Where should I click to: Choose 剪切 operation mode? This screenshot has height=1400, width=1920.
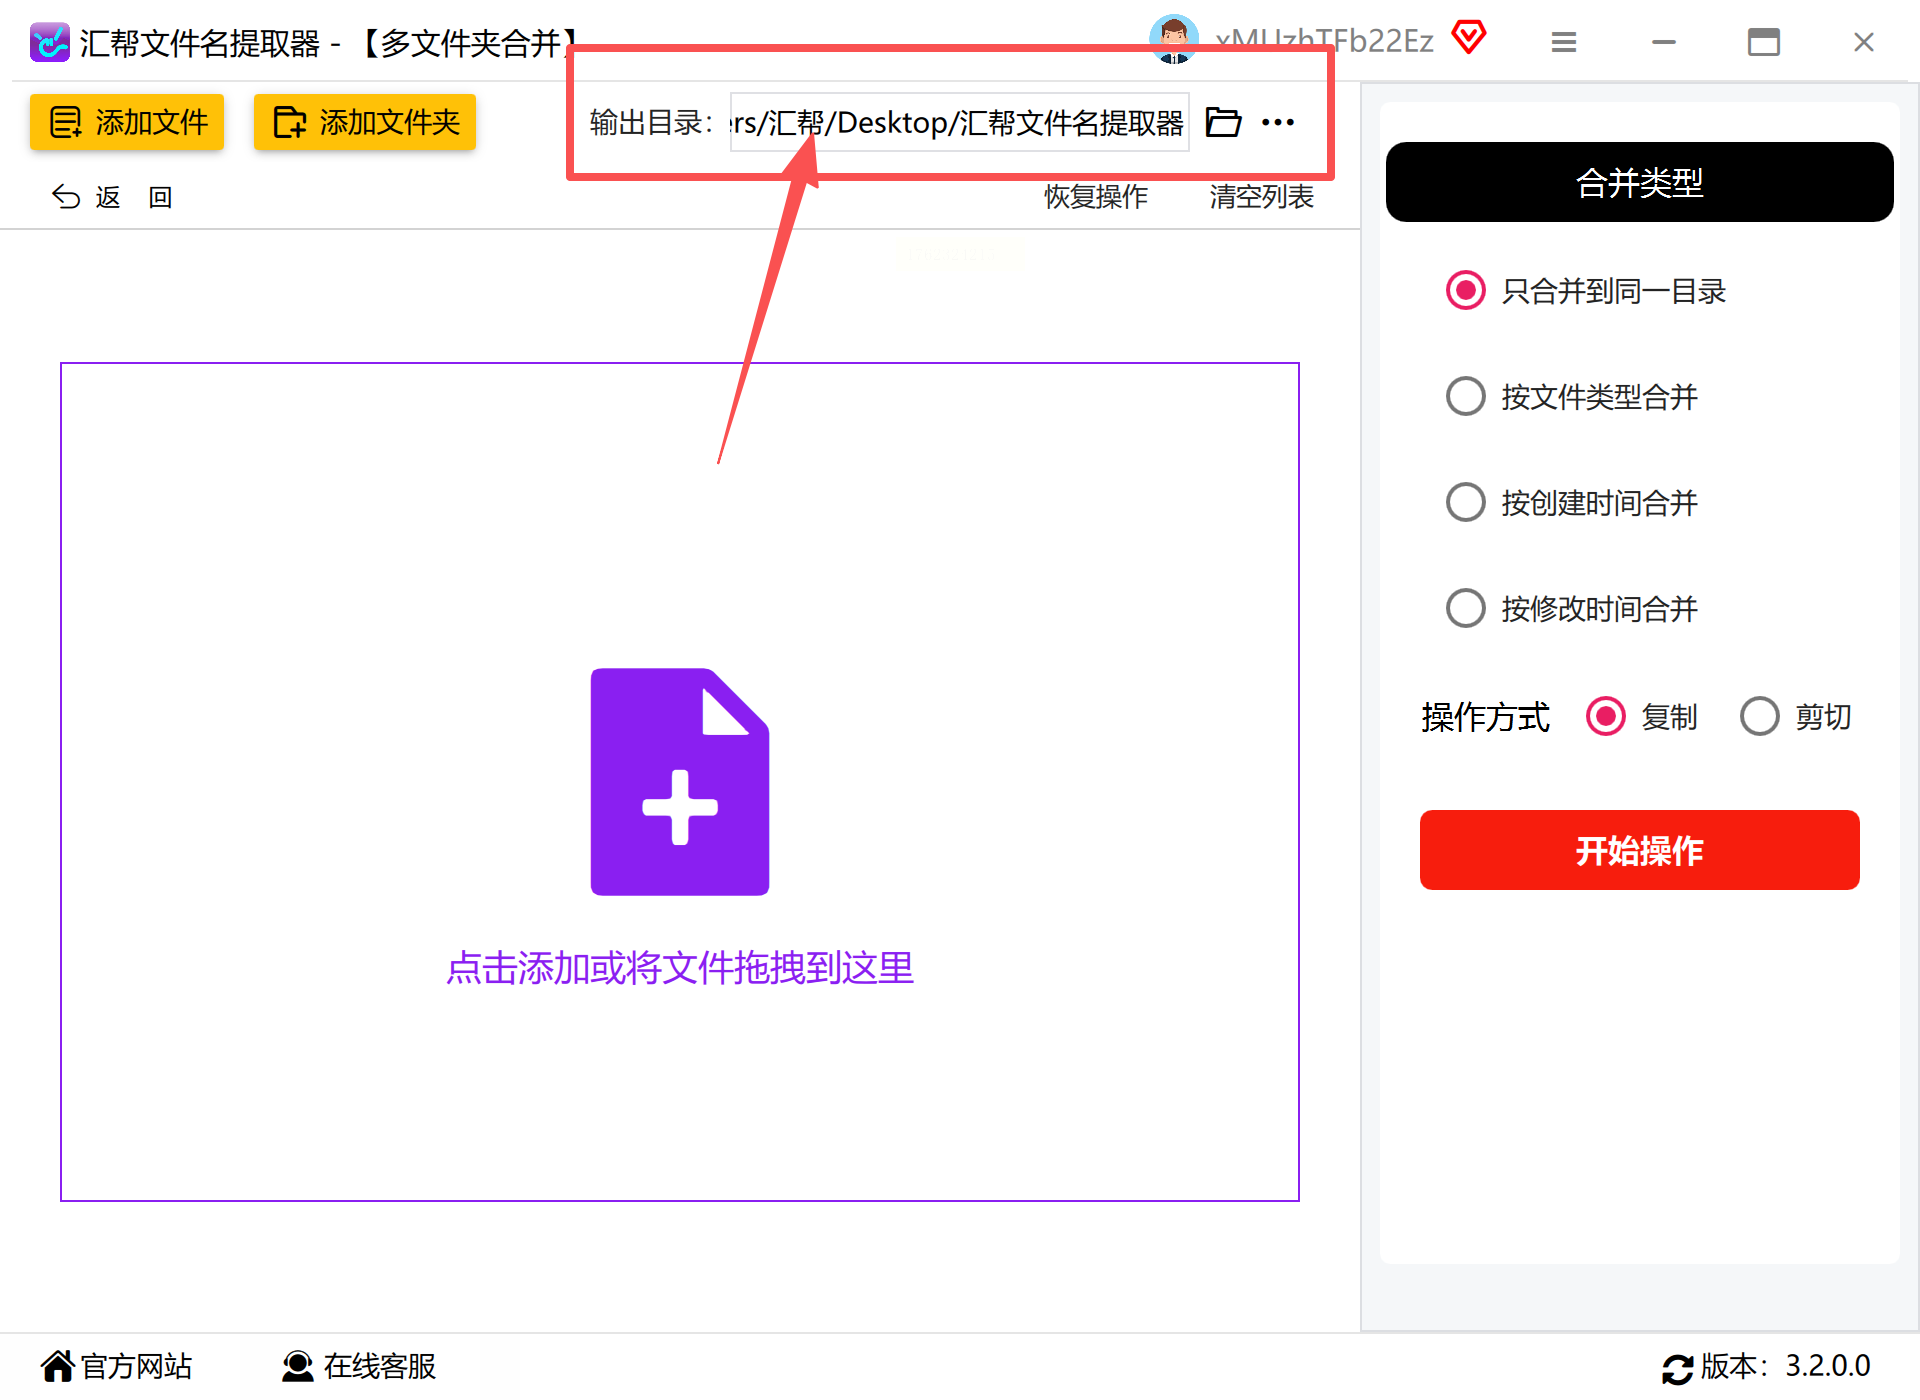point(1760,717)
